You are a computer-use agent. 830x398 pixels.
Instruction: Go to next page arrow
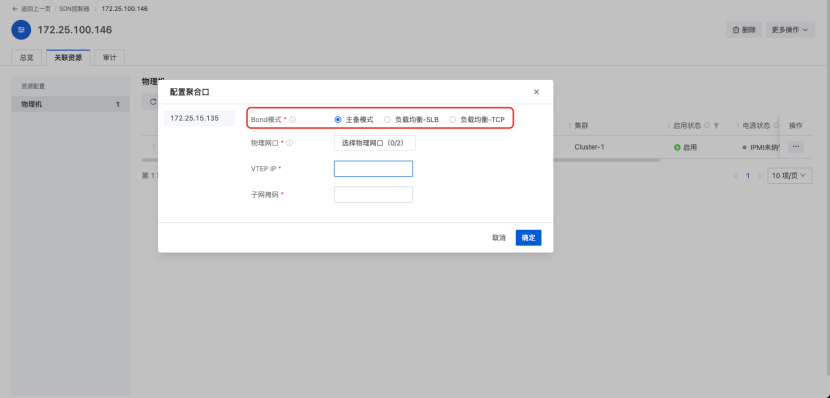[x=760, y=176]
